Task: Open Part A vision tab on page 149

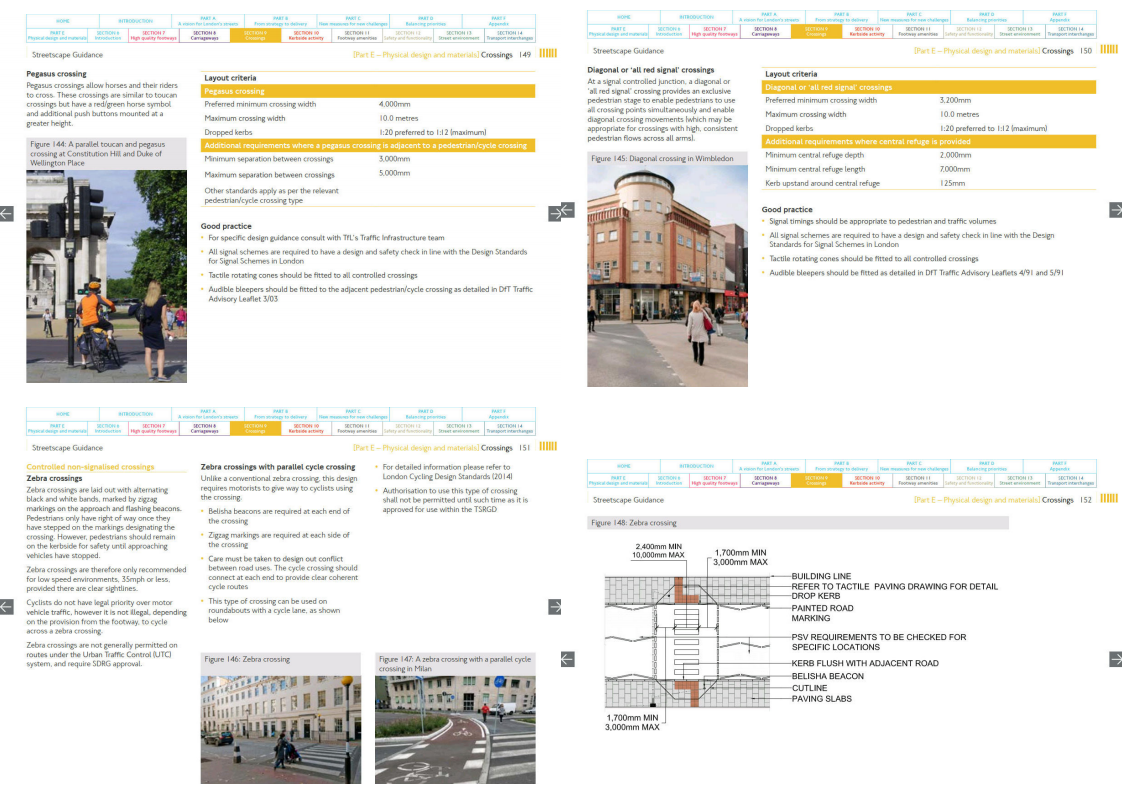Action: pos(208,21)
